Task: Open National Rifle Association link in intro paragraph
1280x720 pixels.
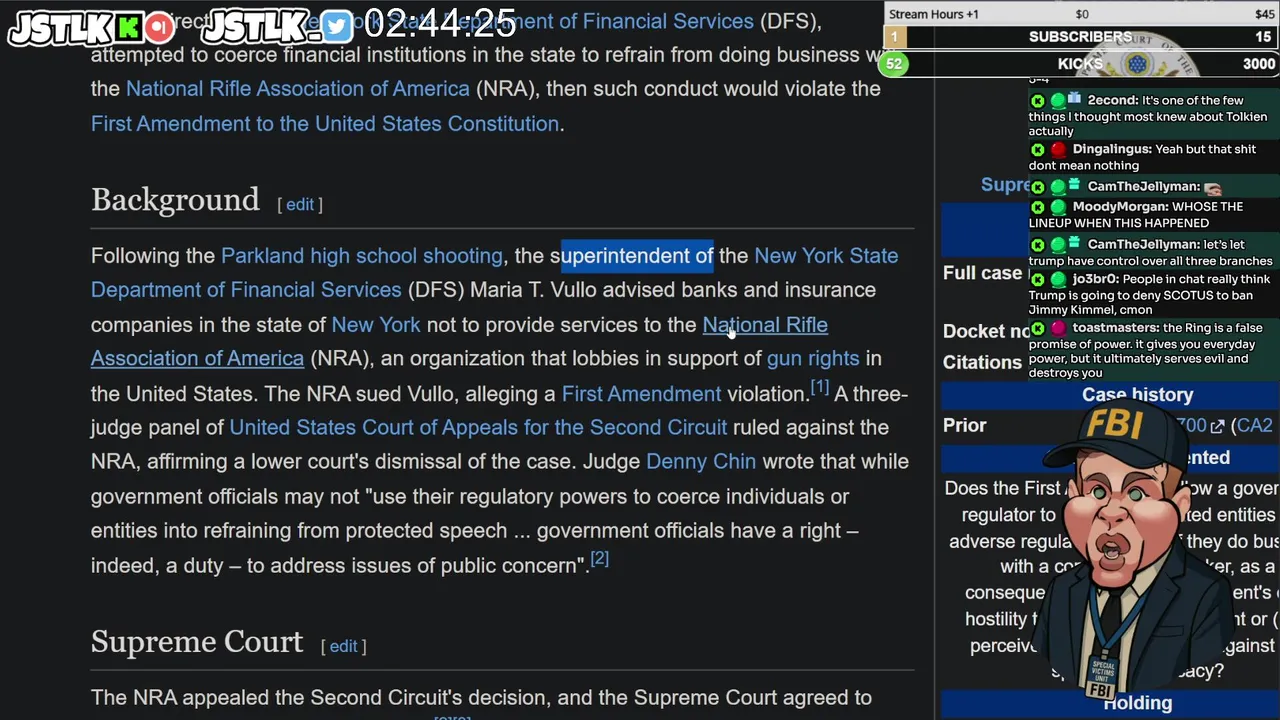Action: point(298,89)
